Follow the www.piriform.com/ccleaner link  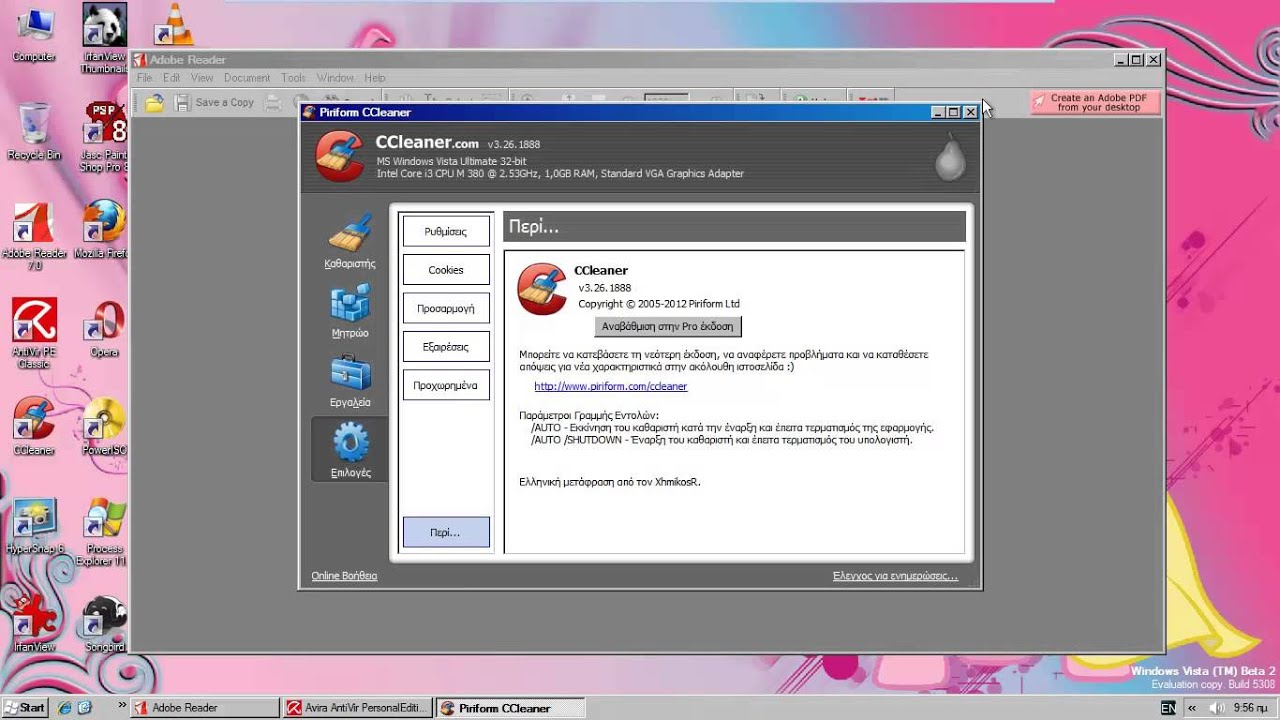click(x=611, y=386)
